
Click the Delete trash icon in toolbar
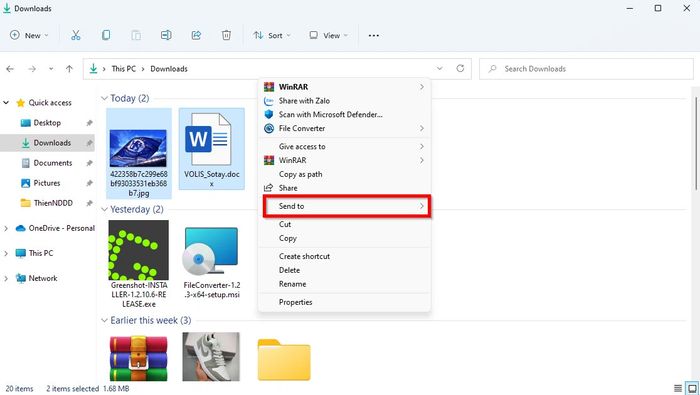tap(226, 35)
